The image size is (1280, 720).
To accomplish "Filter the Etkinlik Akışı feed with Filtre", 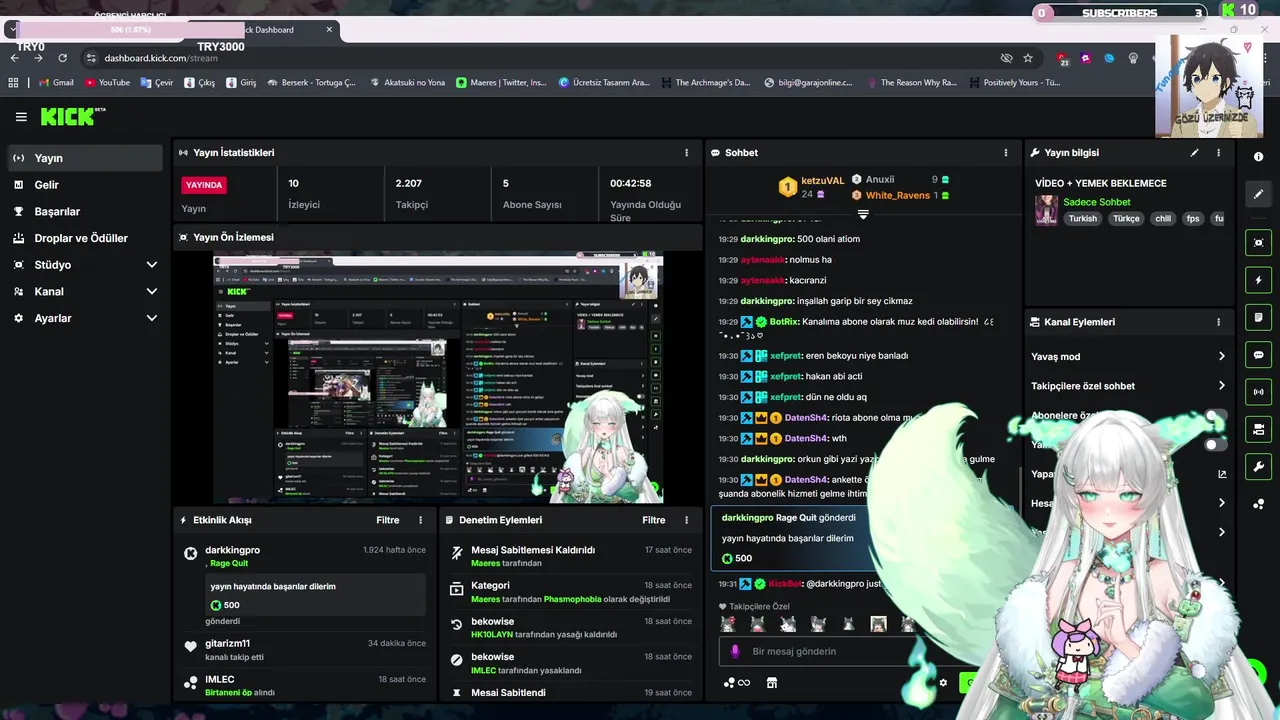I will [x=388, y=520].
